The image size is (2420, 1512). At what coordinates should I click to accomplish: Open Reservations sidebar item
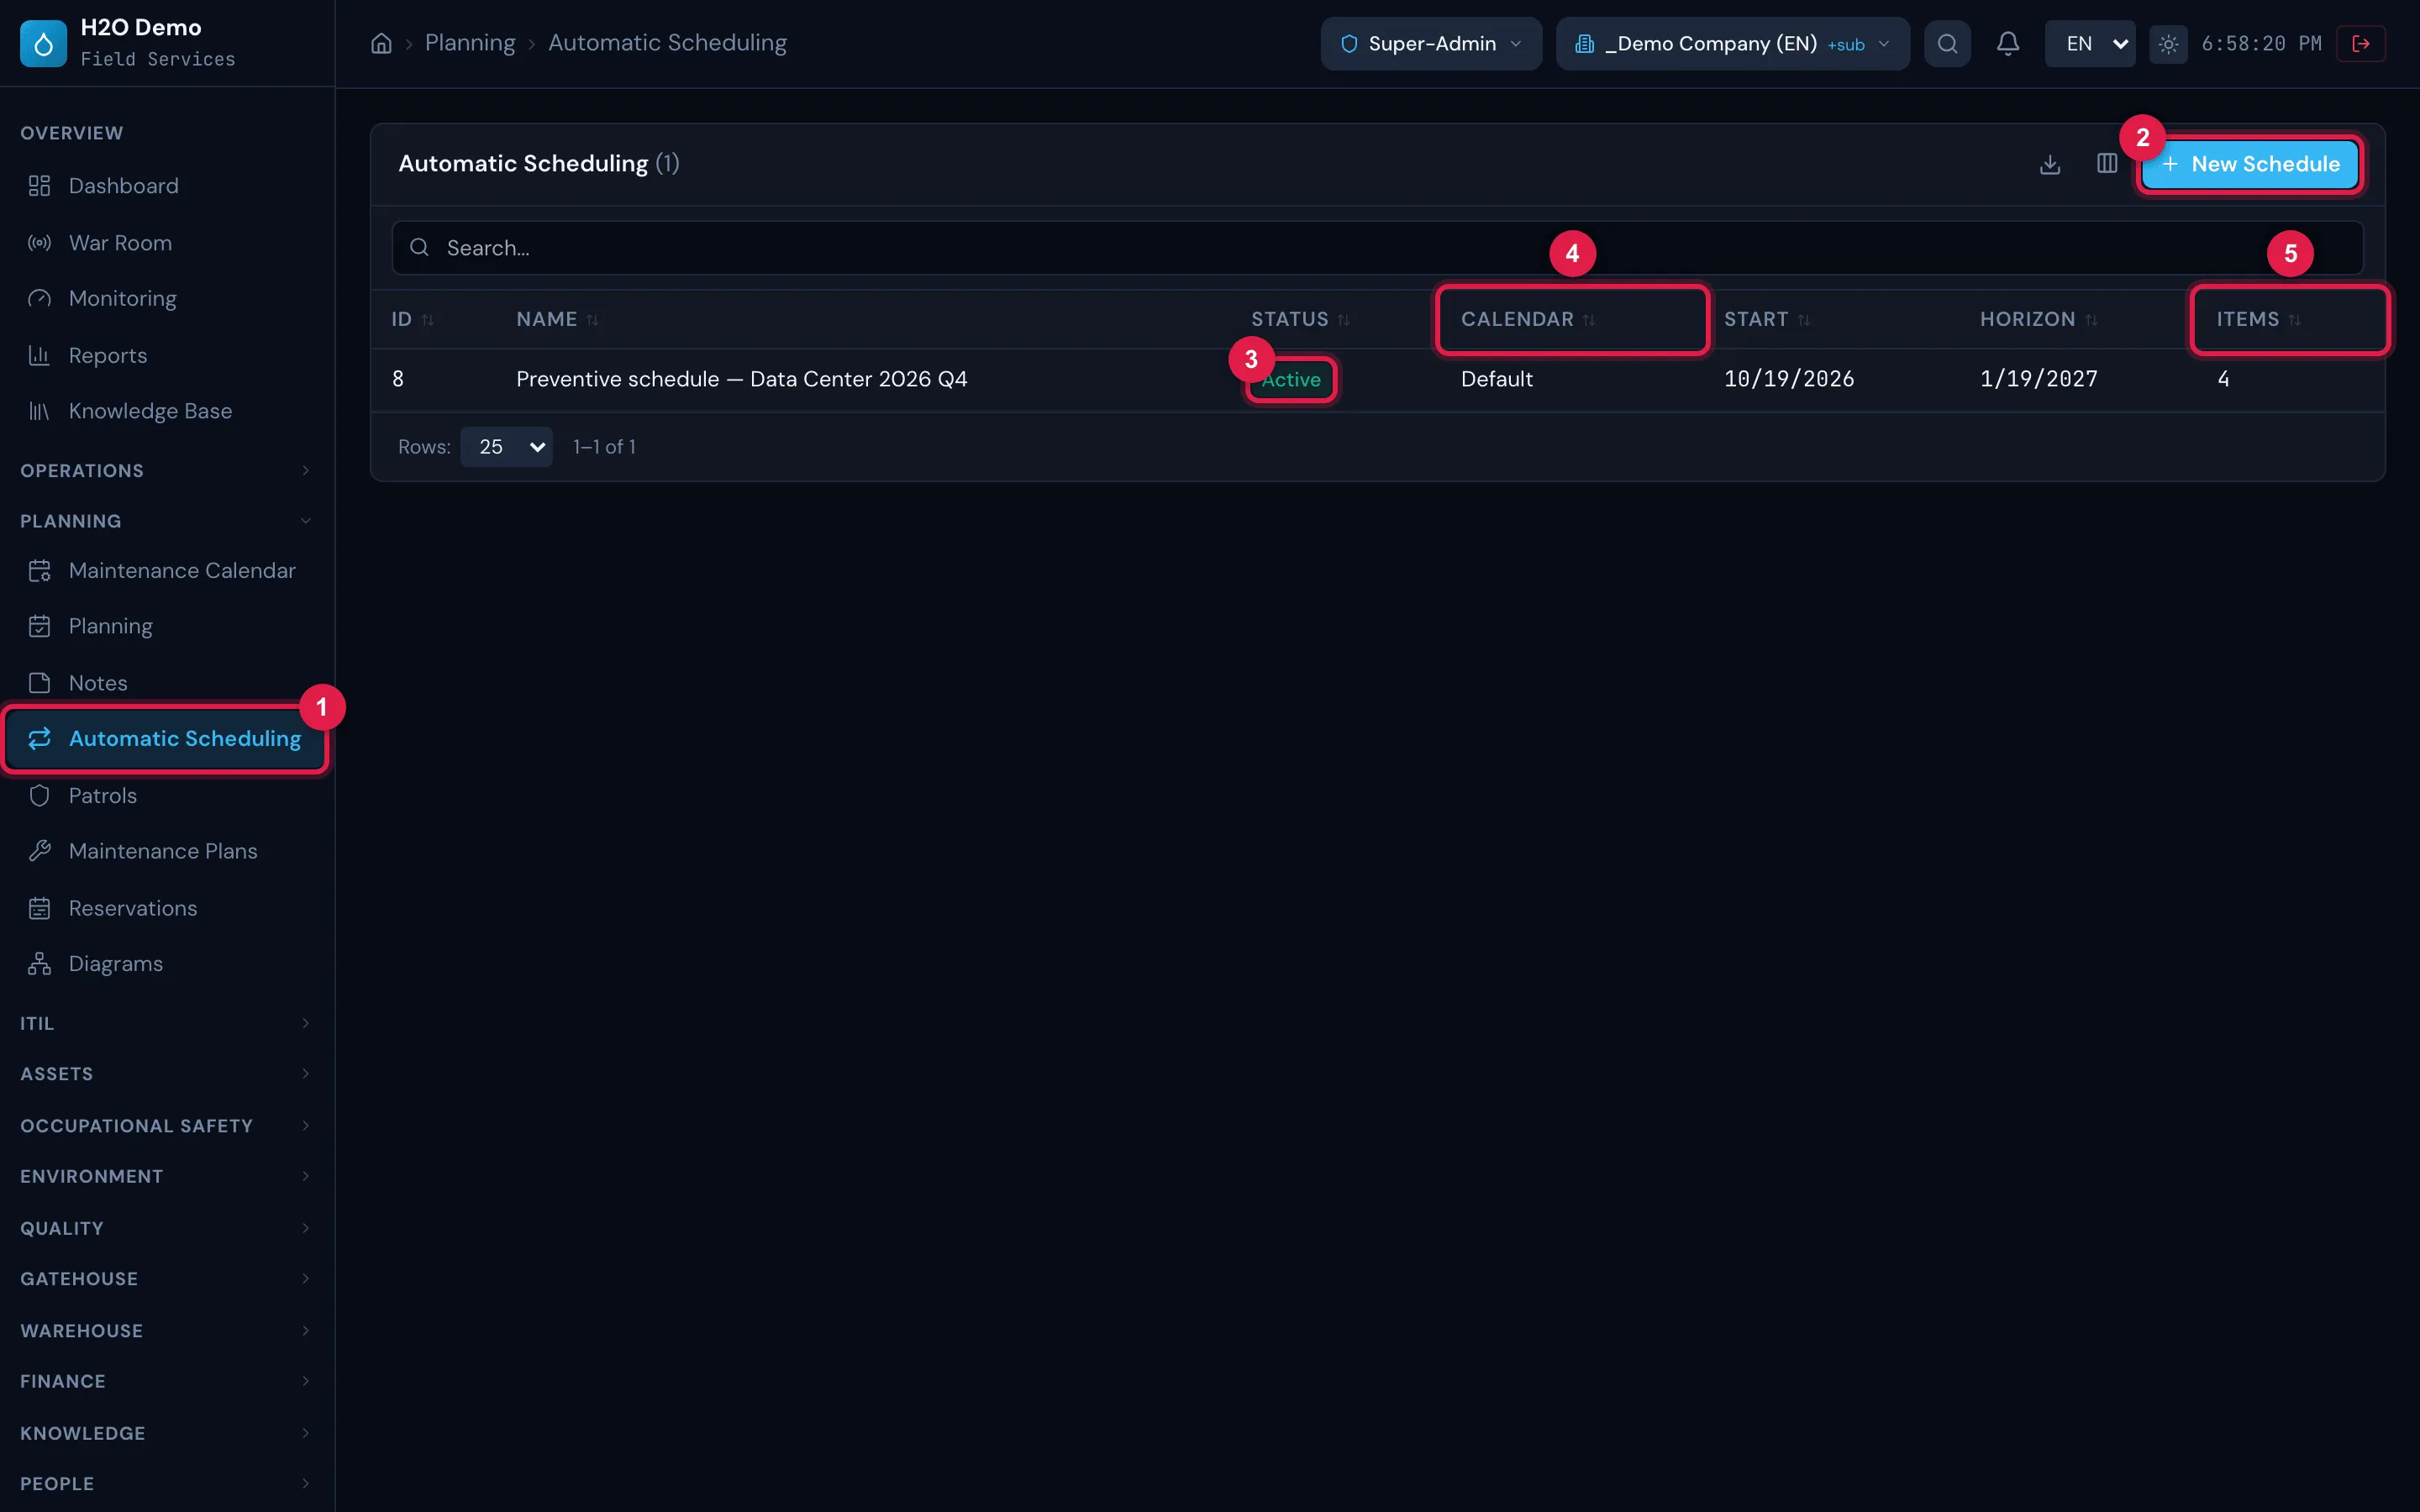167,908
